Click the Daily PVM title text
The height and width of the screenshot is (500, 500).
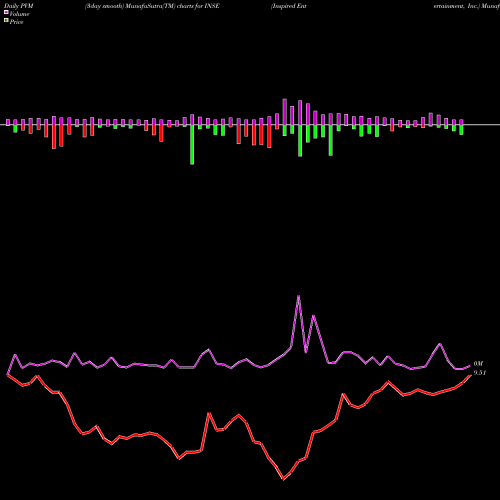point(19,6)
